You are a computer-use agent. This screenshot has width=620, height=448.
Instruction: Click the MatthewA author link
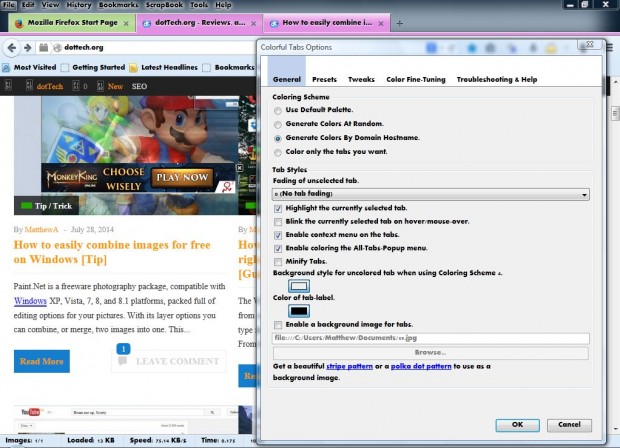(41, 230)
